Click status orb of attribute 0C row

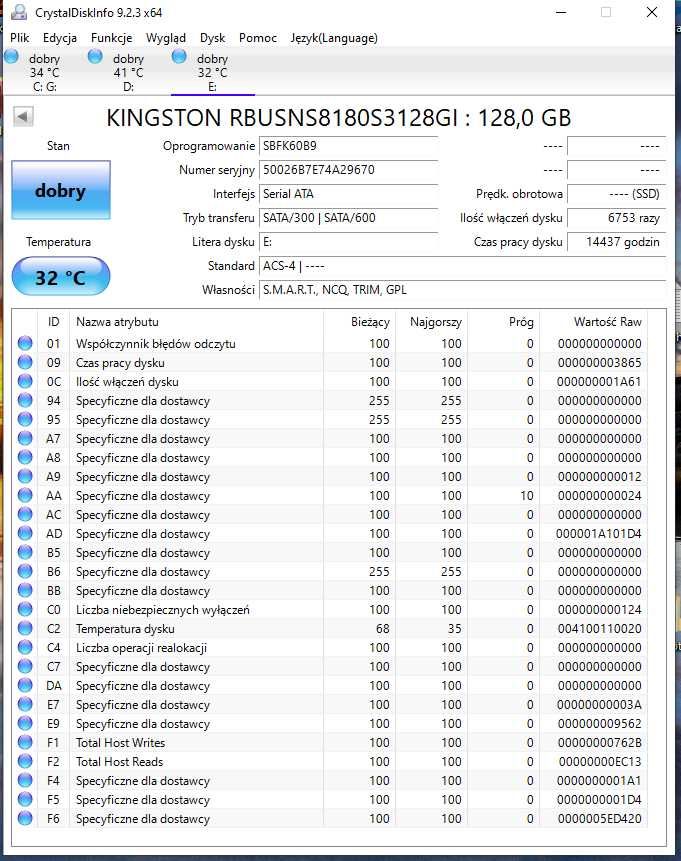click(x=25, y=381)
